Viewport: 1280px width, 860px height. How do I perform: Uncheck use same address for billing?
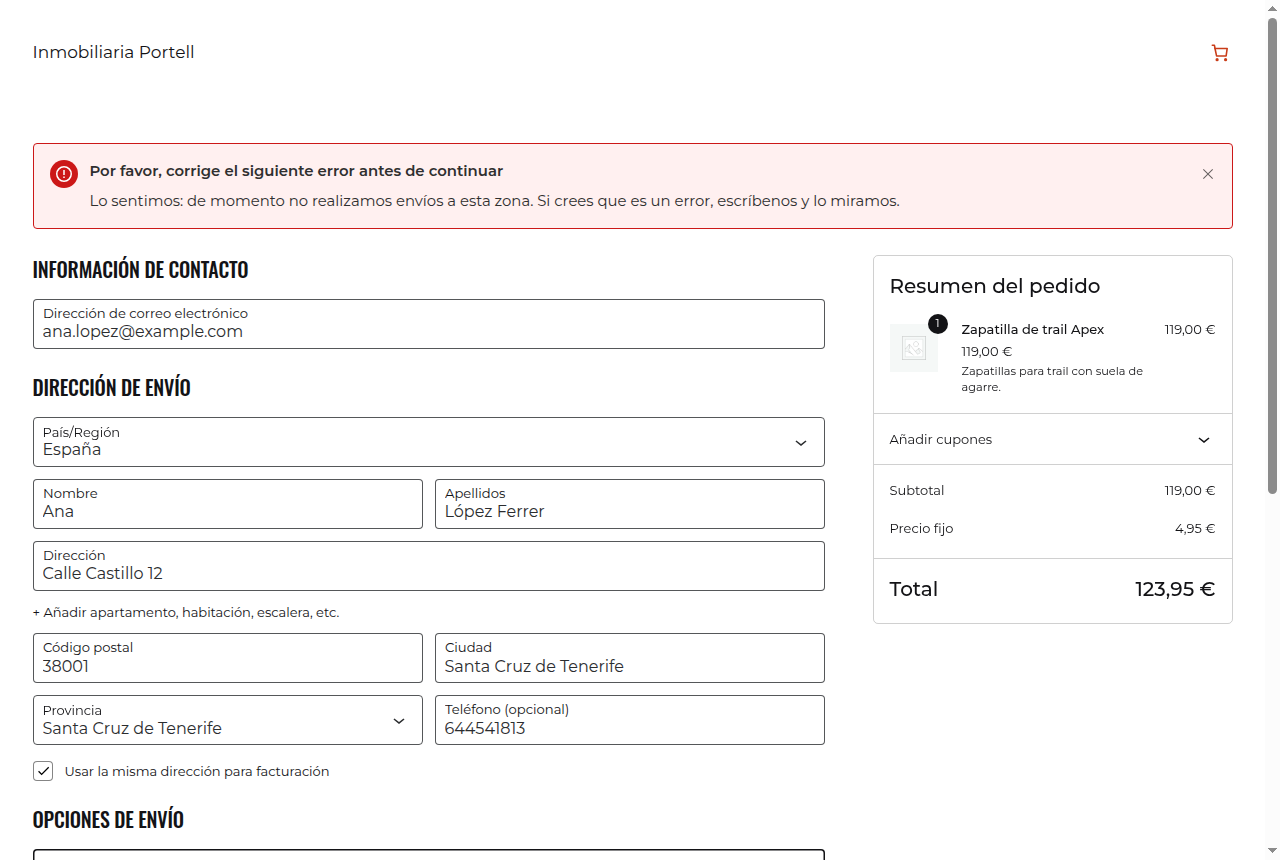(x=43, y=771)
